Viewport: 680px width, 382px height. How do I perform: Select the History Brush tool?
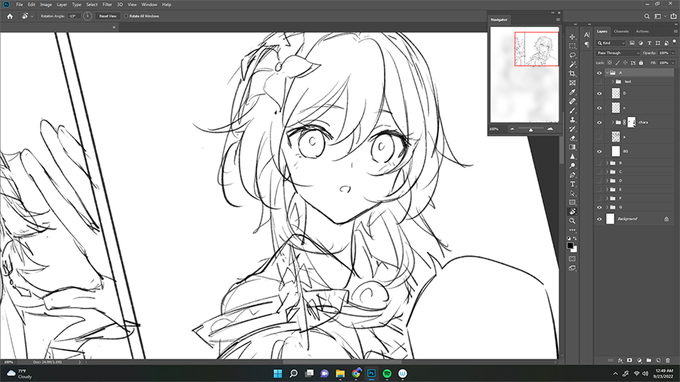pos(572,129)
